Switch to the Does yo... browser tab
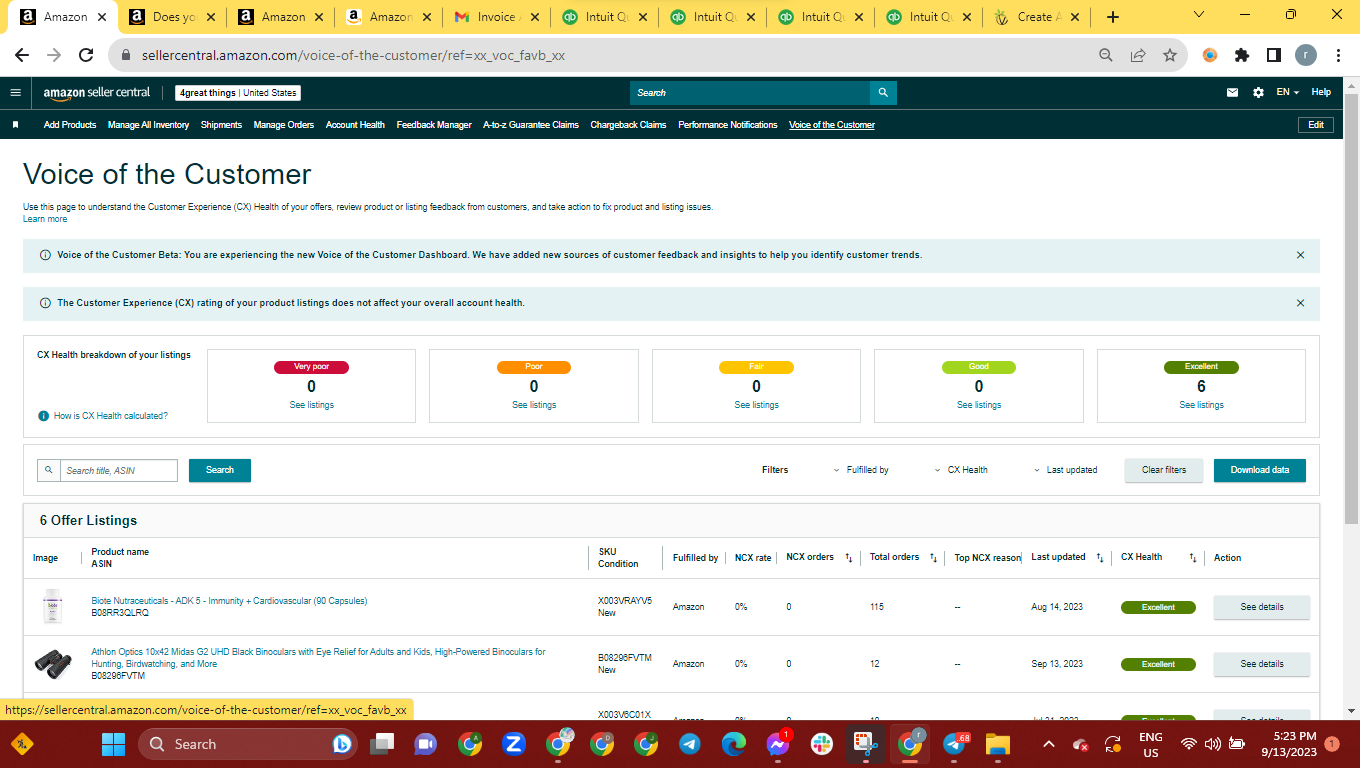 (170, 17)
